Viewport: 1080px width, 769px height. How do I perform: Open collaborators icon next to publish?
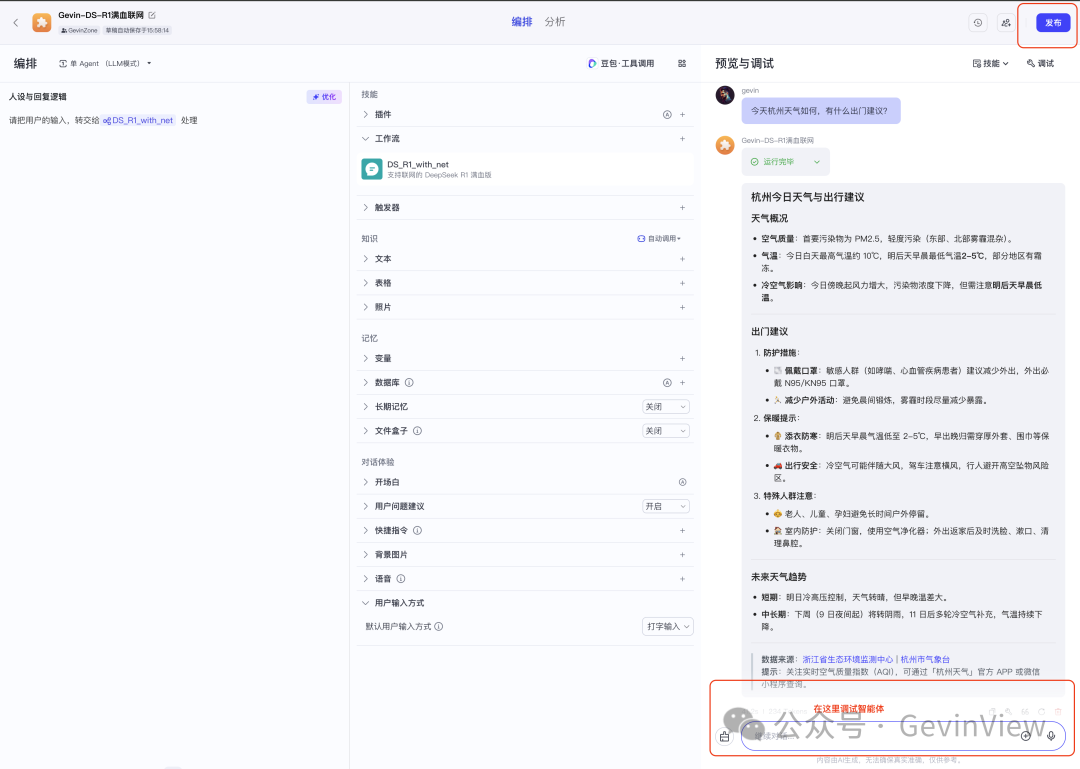(1006, 23)
